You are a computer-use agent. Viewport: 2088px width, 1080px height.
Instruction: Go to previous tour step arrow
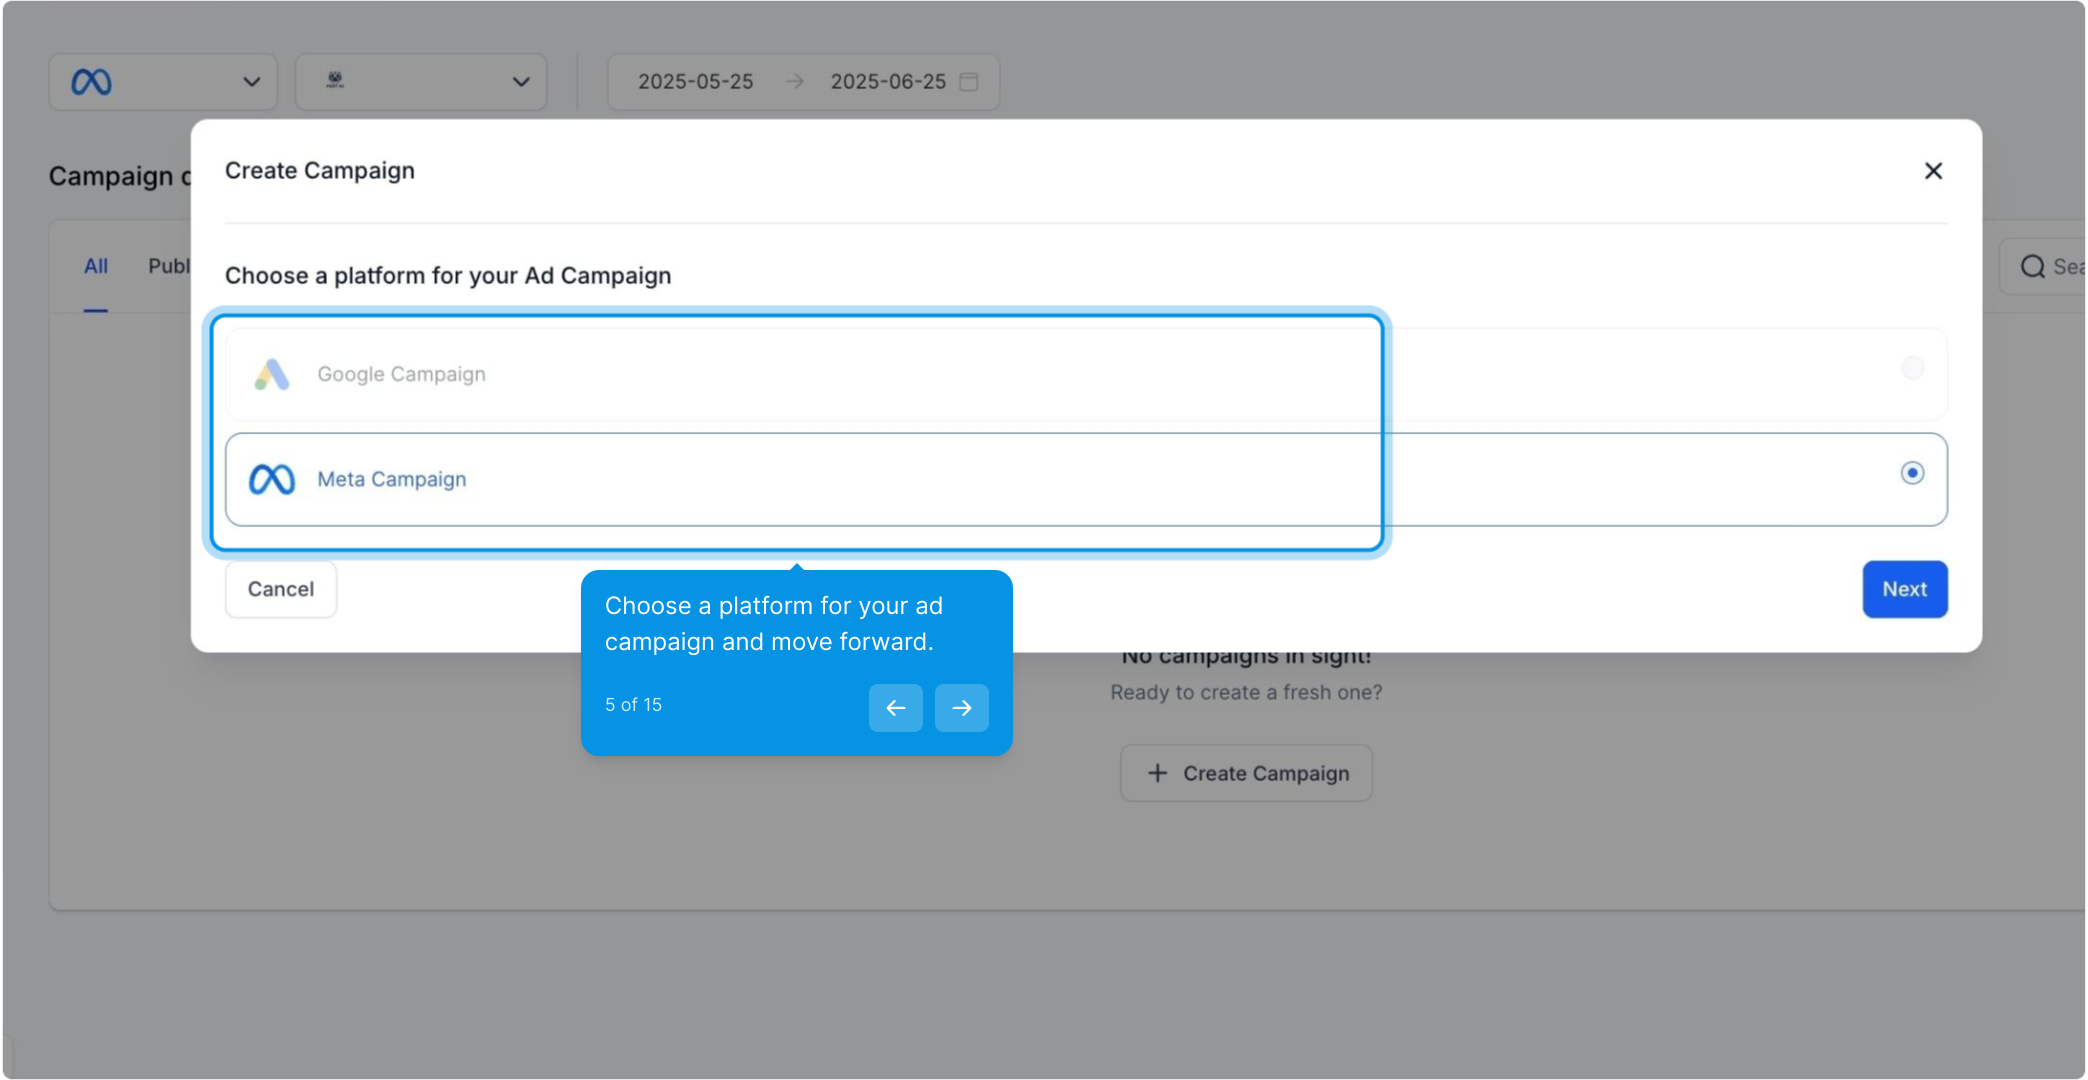click(895, 708)
